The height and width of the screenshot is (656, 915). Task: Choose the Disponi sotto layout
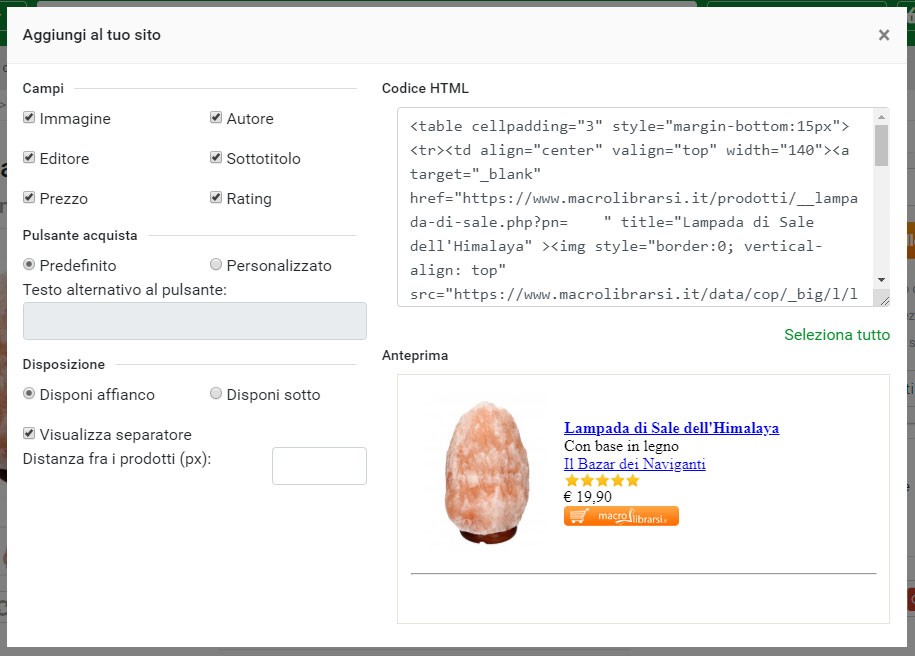coord(216,394)
